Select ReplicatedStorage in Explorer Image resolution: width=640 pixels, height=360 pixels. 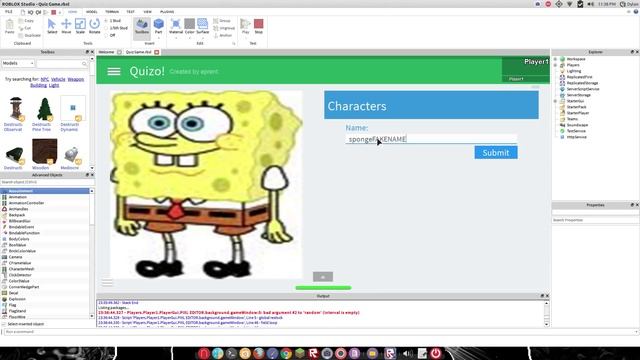582,83
